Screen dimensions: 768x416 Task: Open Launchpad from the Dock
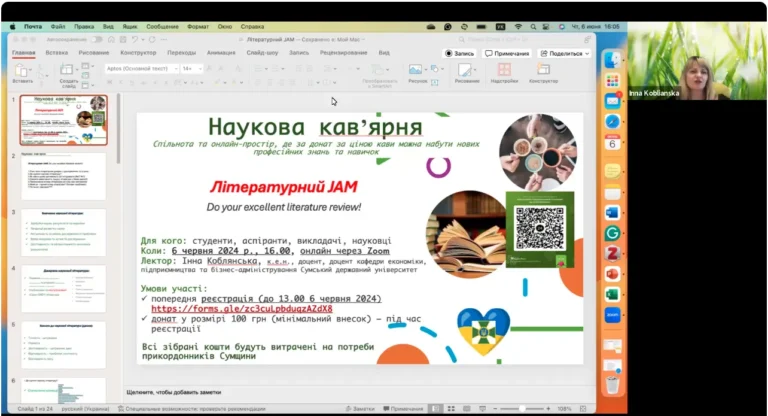pos(612,81)
